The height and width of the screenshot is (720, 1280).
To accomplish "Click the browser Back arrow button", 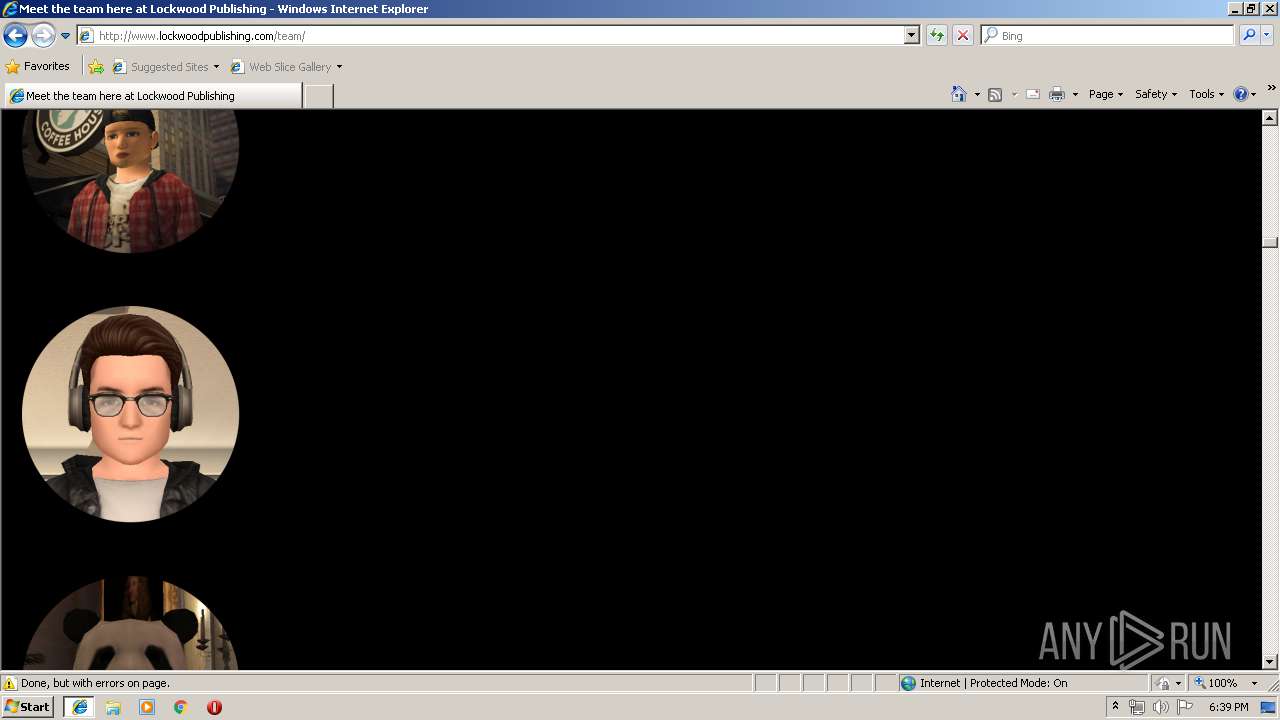I will pos(15,36).
